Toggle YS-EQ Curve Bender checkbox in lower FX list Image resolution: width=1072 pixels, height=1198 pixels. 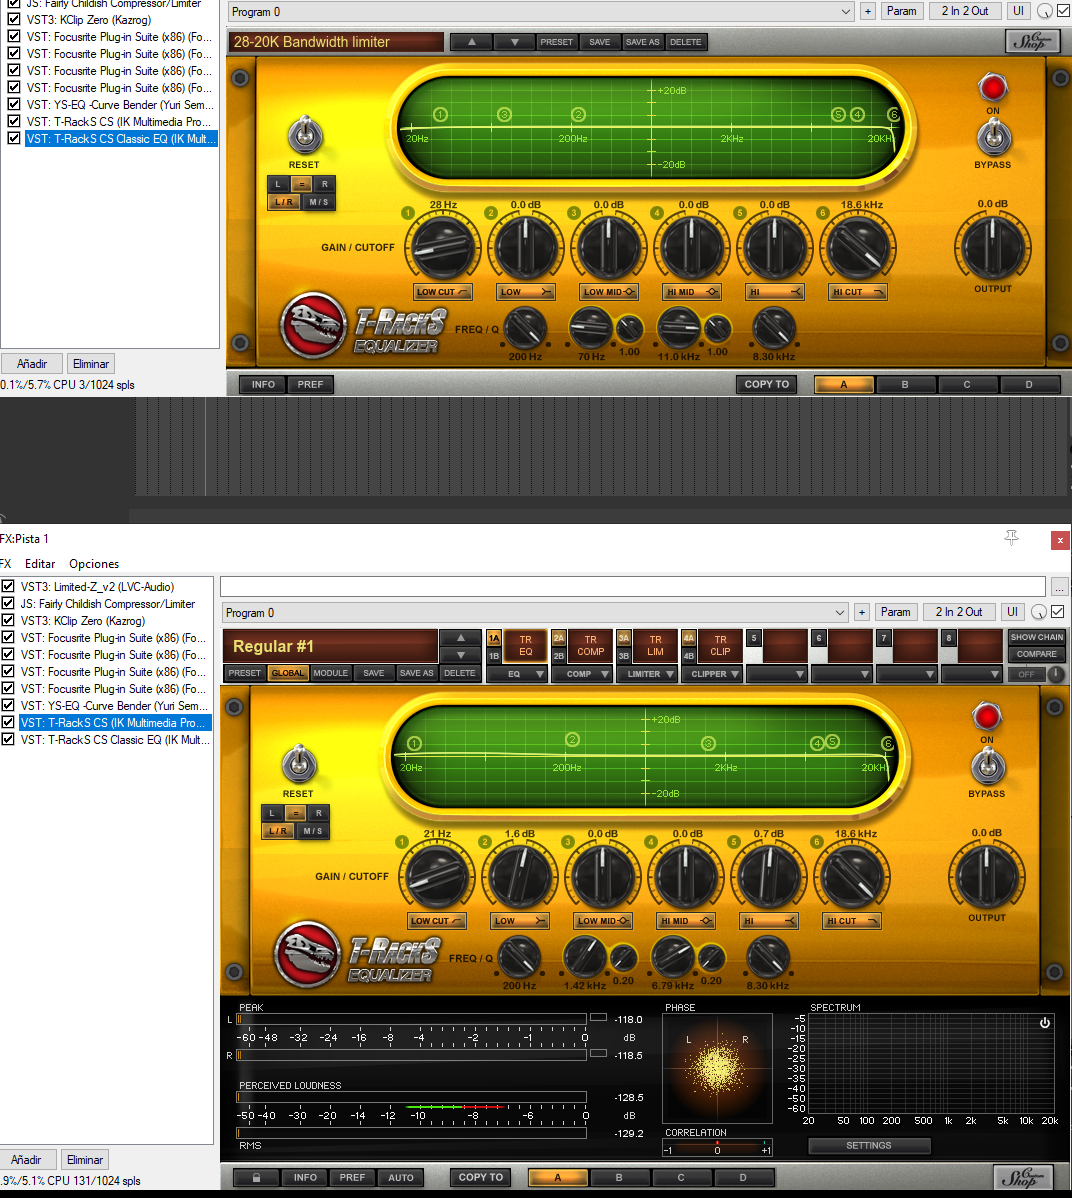coord(8,705)
